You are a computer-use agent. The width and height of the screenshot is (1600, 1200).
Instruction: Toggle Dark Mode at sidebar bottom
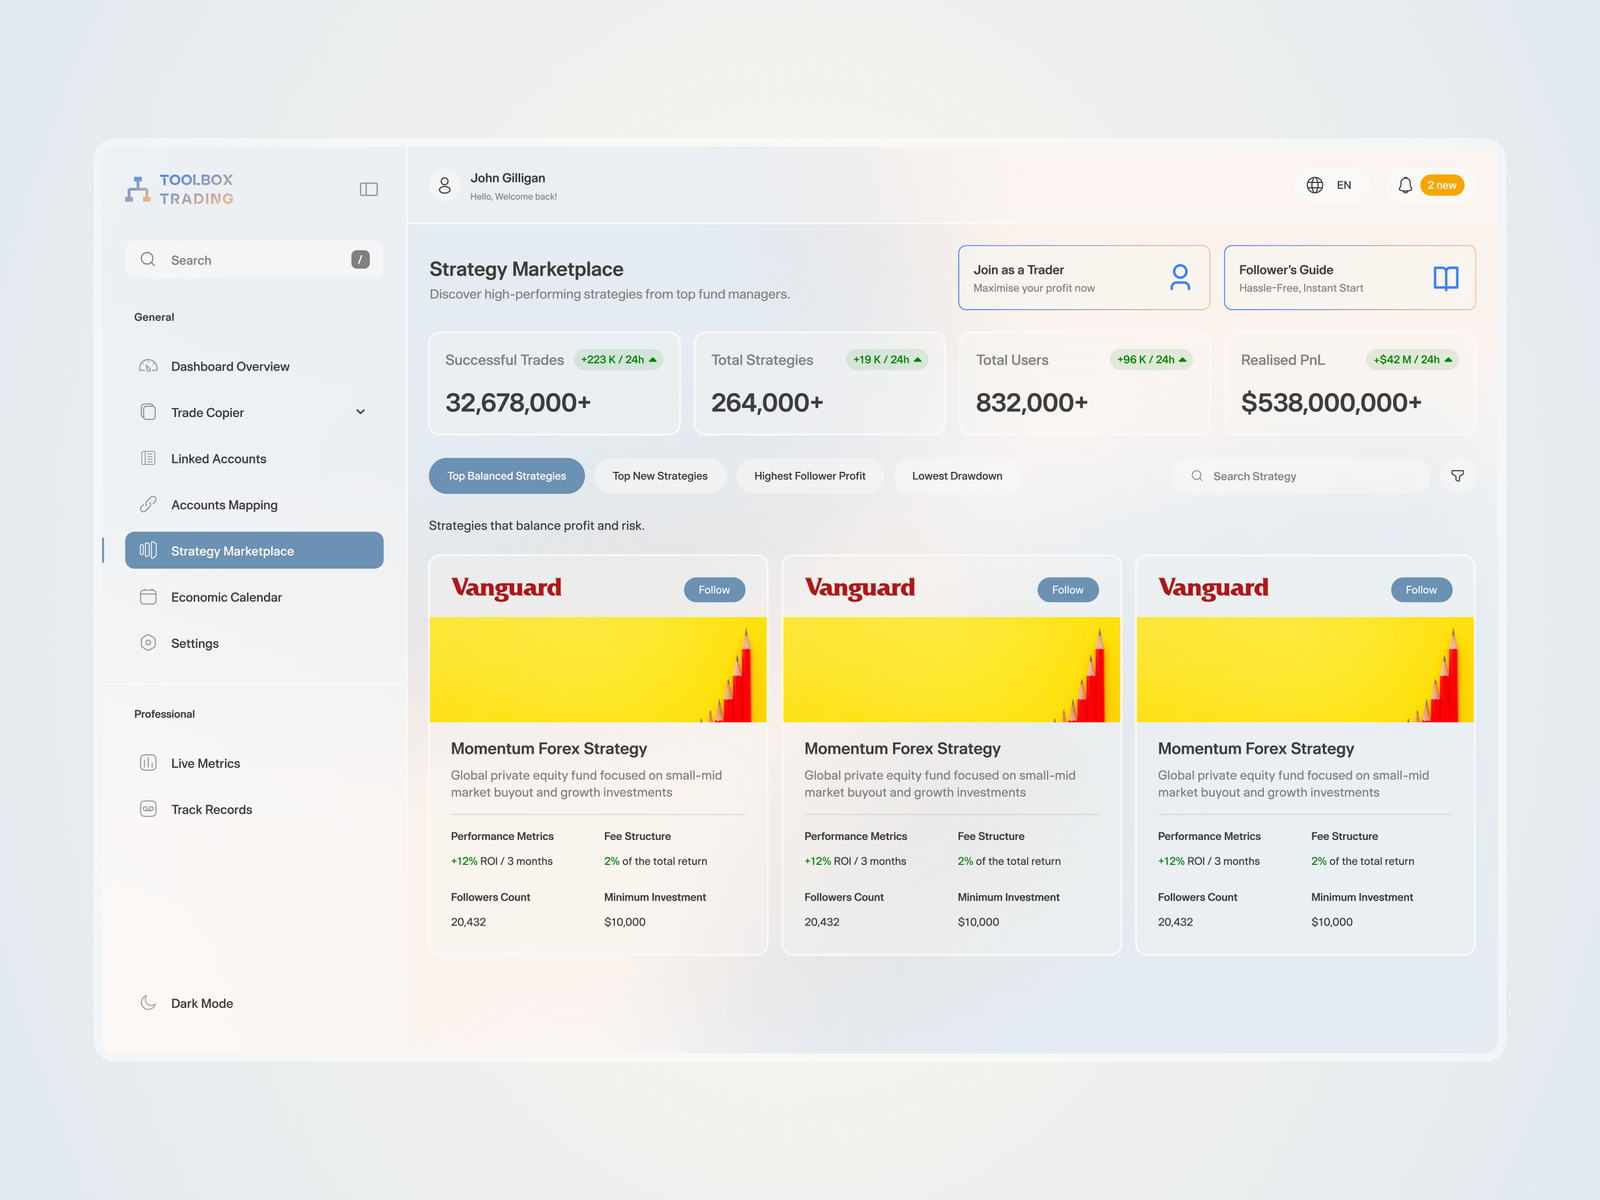(201, 1003)
